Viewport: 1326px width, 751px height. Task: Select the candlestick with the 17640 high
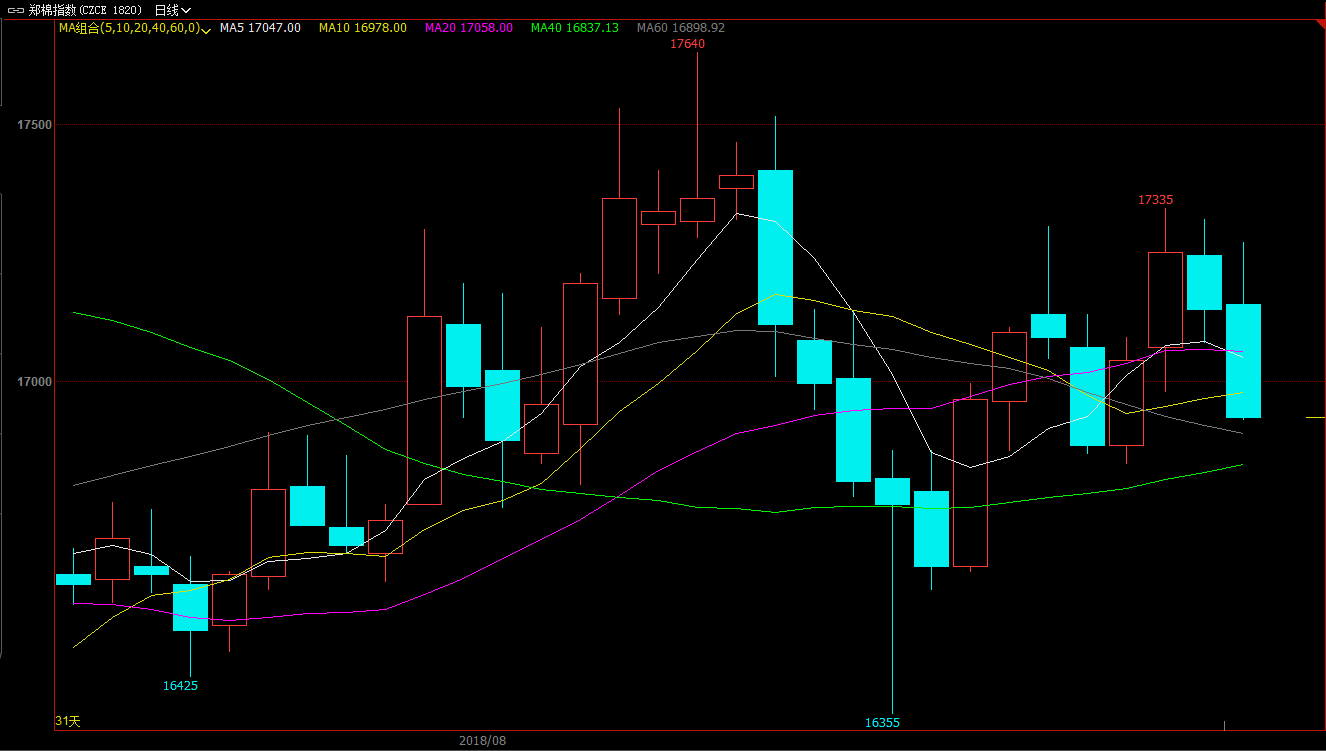pos(697,145)
